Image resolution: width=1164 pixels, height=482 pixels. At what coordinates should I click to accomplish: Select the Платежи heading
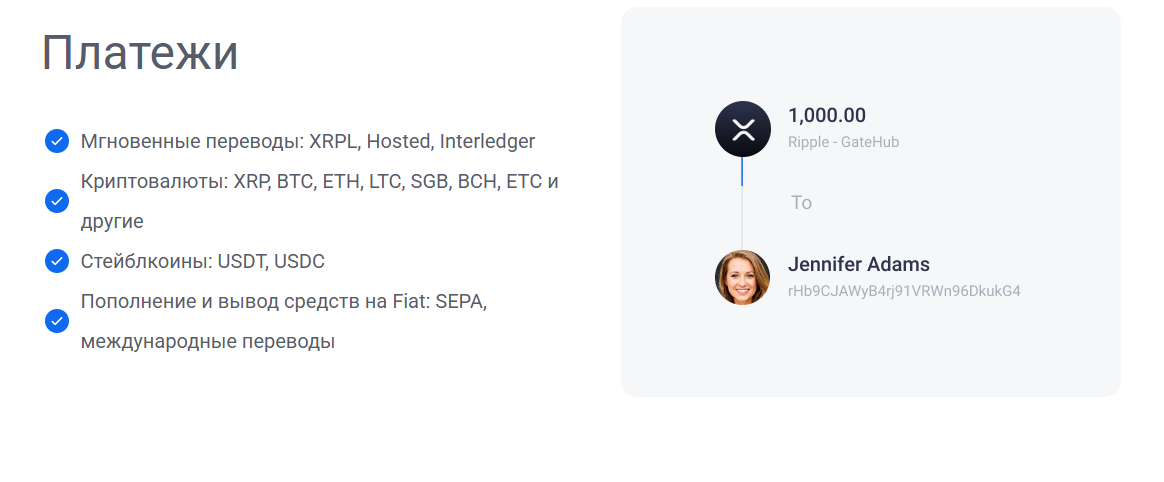[140, 53]
